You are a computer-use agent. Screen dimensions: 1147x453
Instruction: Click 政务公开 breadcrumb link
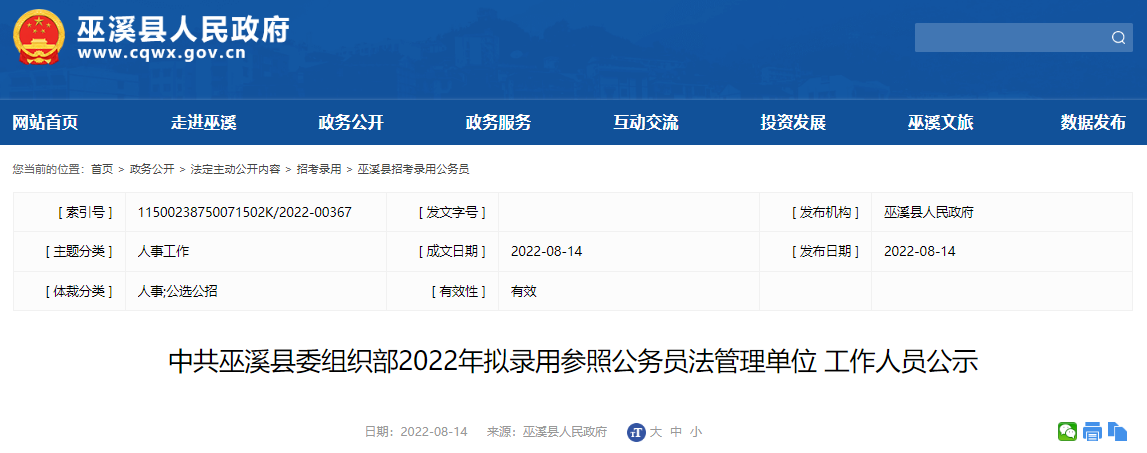(x=152, y=169)
